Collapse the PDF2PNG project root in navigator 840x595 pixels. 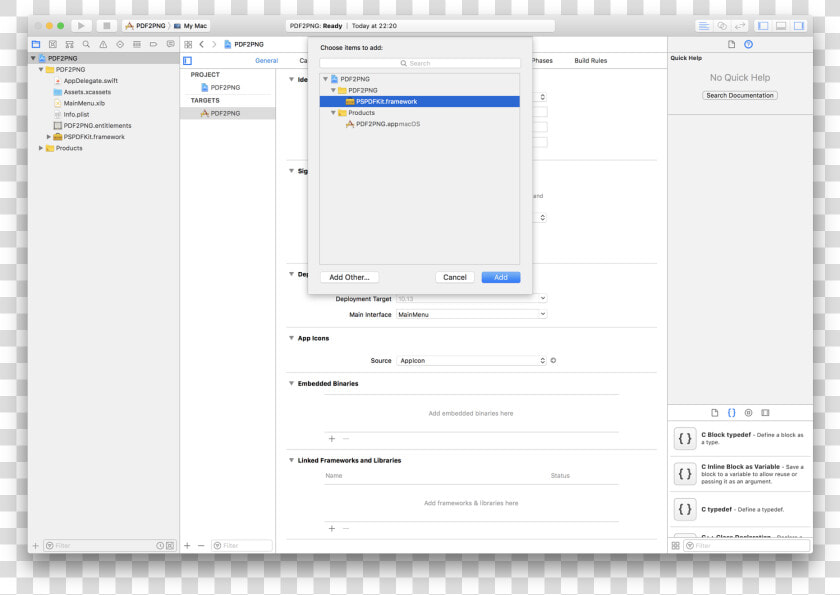[33, 58]
